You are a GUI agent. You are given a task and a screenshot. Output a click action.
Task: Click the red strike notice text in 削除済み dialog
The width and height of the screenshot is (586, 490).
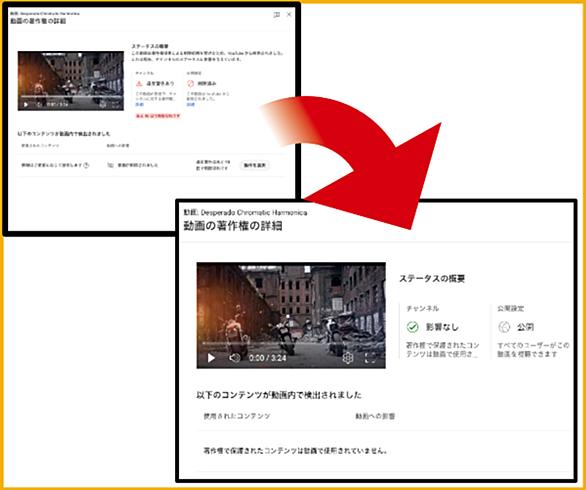pyautogui.click(x=158, y=116)
